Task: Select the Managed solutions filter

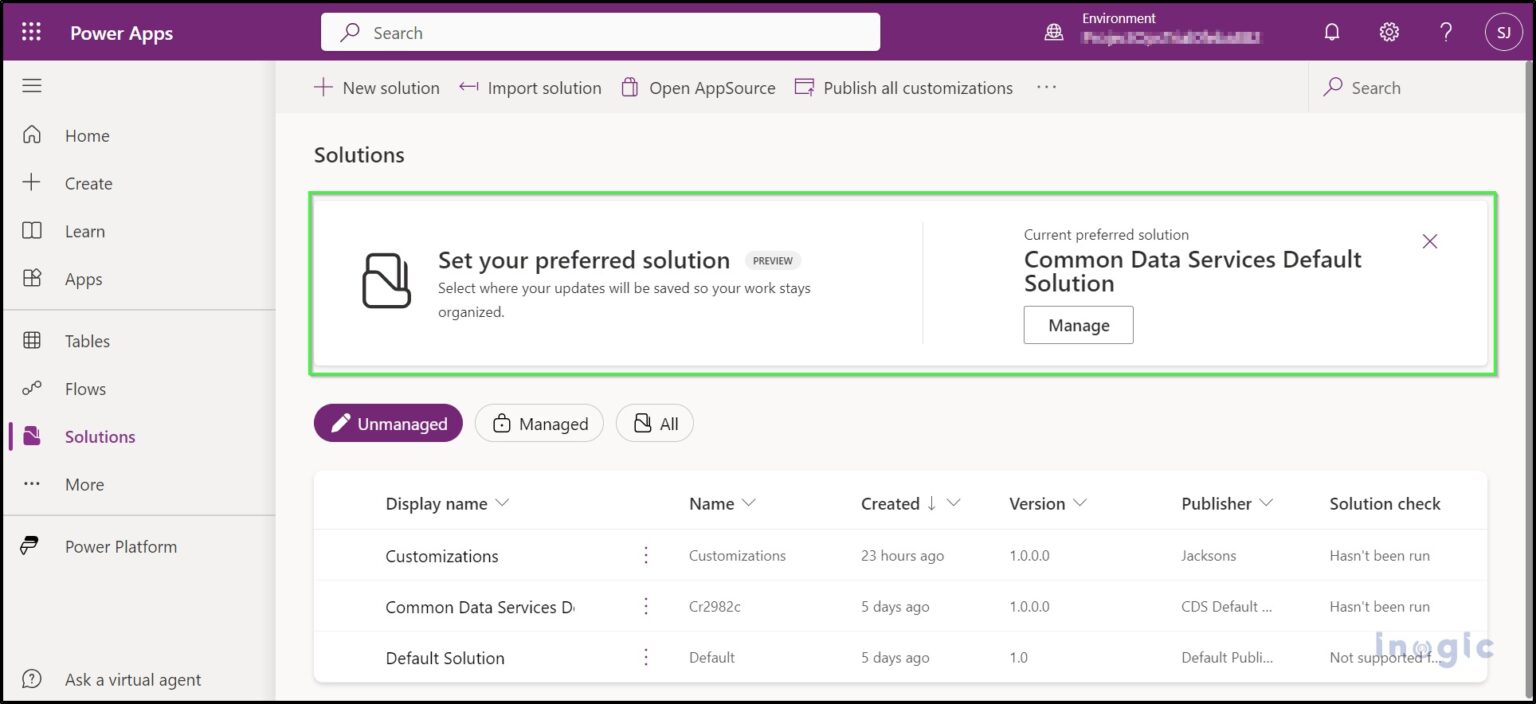Action: (539, 423)
